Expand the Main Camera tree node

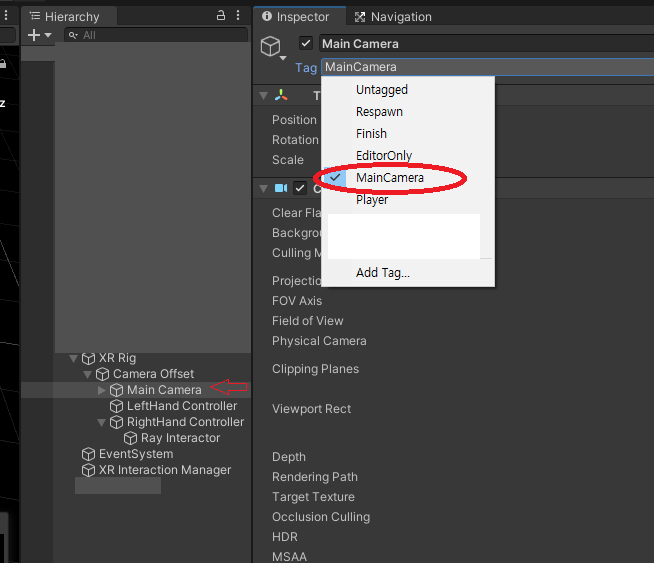[102, 390]
